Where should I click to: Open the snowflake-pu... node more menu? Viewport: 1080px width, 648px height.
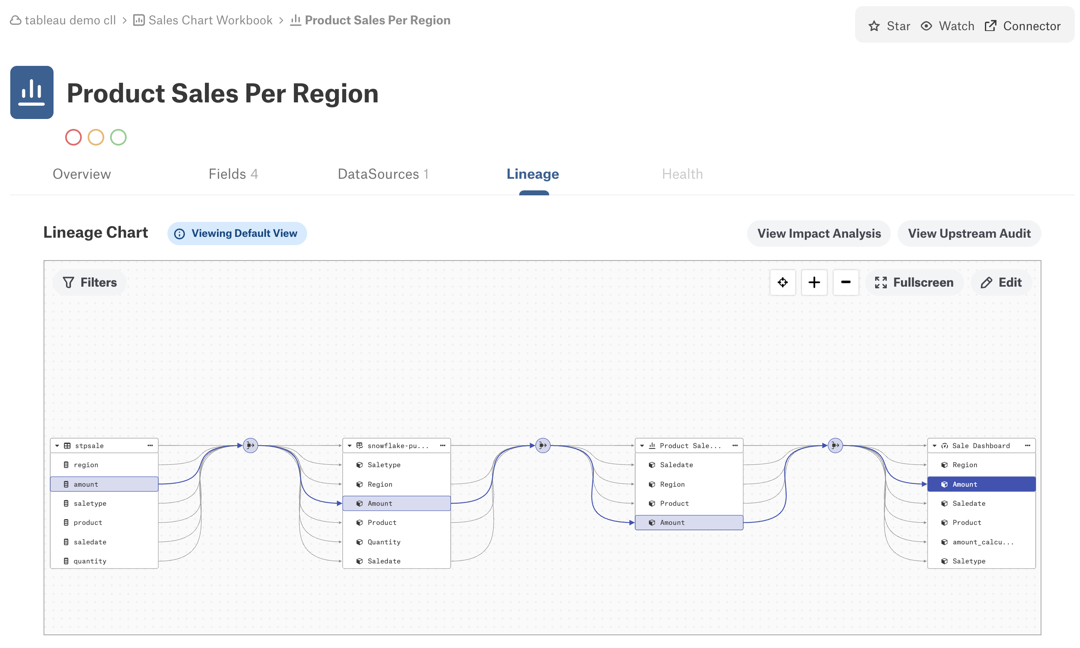tap(442, 446)
